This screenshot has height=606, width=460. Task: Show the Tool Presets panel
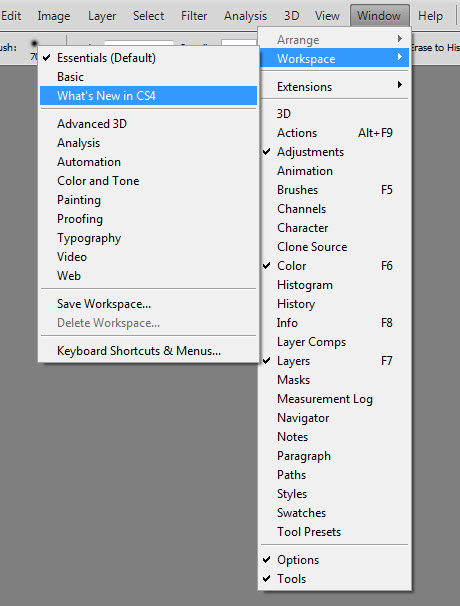[334, 532]
